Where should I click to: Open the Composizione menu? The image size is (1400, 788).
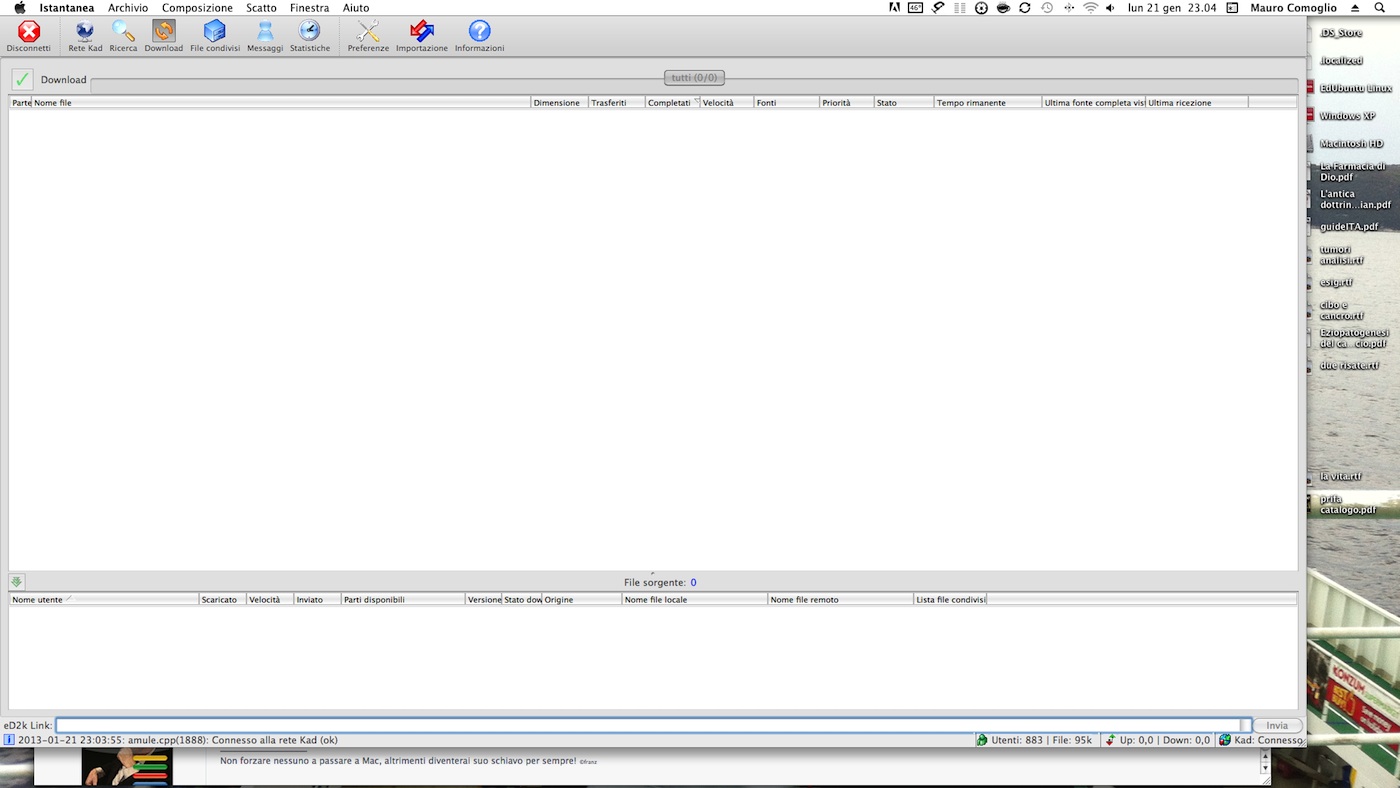pyautogui.click(x=197, y=8)
